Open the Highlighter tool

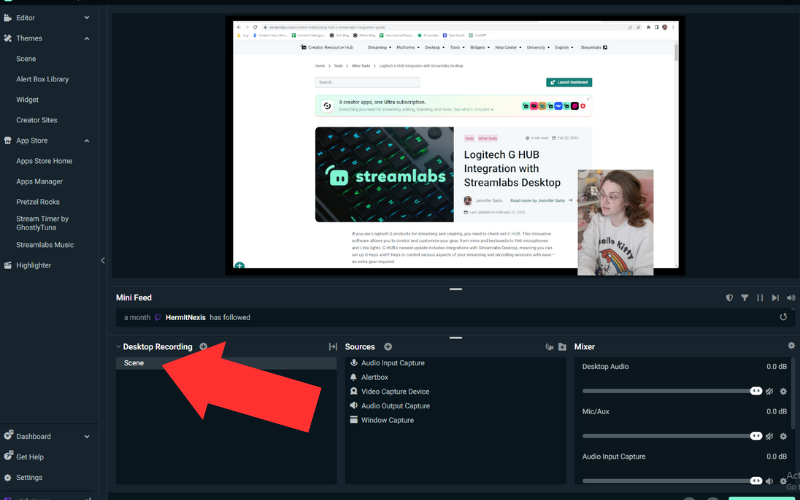click(34, 265)
